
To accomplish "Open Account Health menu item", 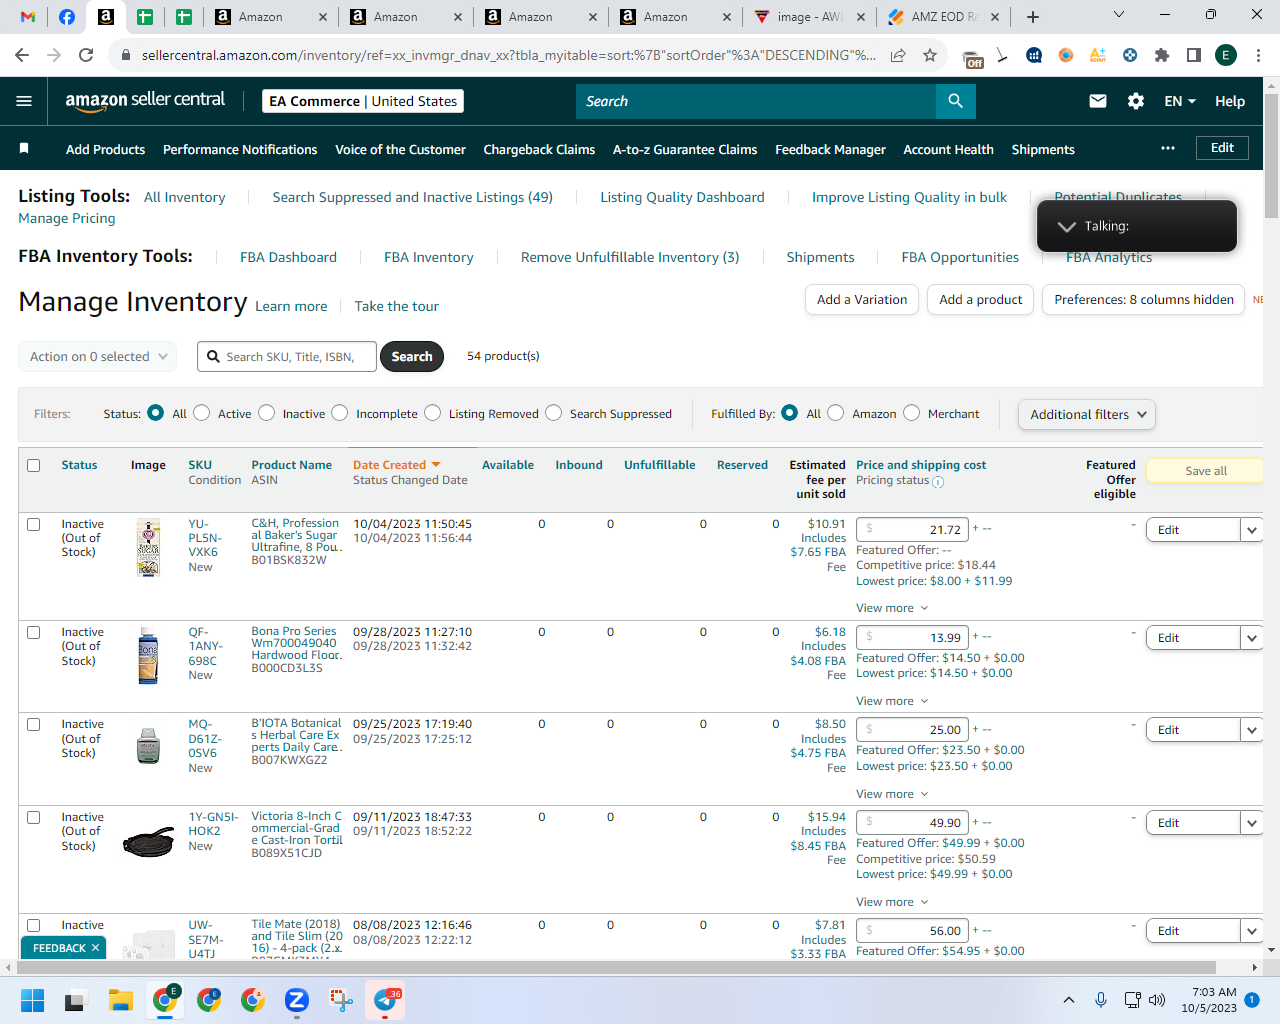I will (948, 149).
